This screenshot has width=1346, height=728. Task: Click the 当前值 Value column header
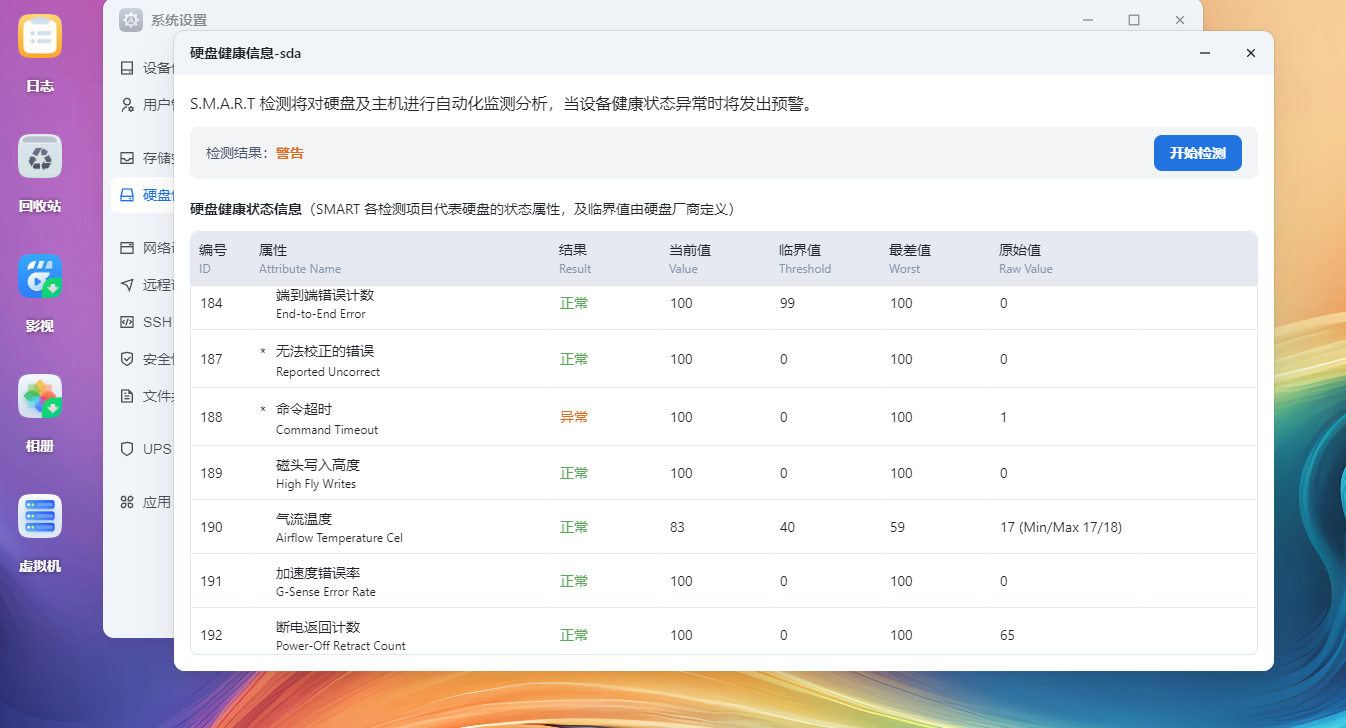coord(690,259)
